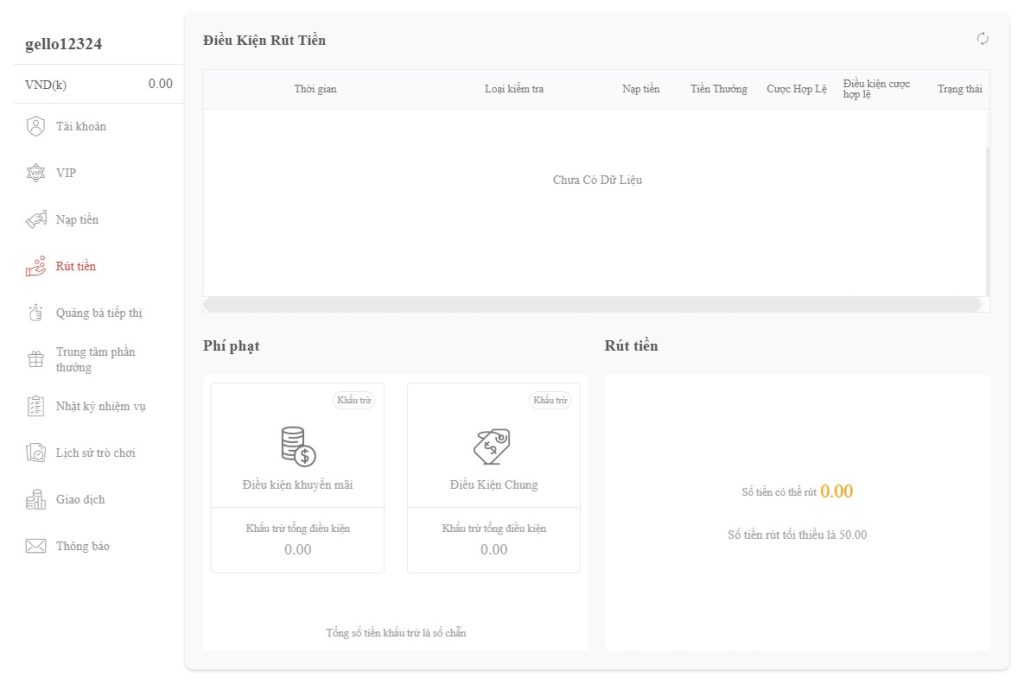Image resolution: width=1024 pixels, height=684 pixels.
Task: Click the Rút tiền withdraw icon
Action: (x=36, y=267)
